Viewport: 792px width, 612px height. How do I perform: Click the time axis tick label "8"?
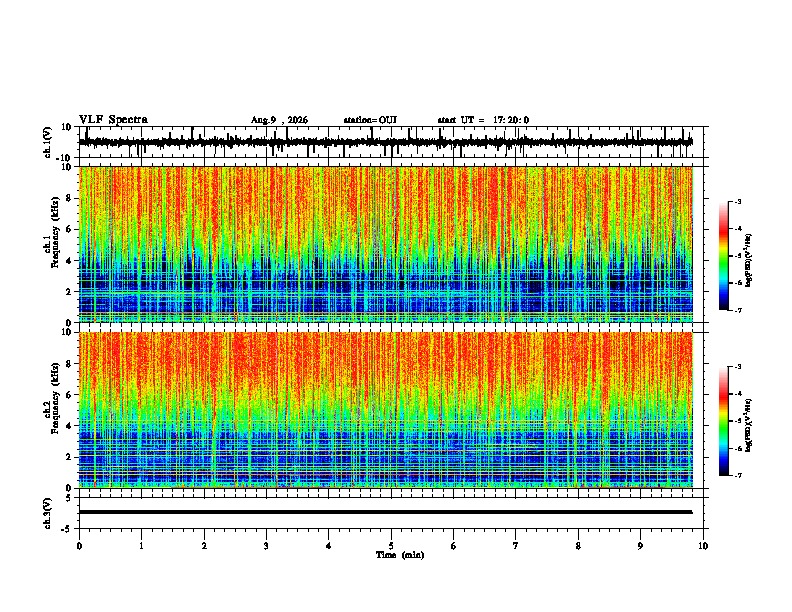click(578, 546)
